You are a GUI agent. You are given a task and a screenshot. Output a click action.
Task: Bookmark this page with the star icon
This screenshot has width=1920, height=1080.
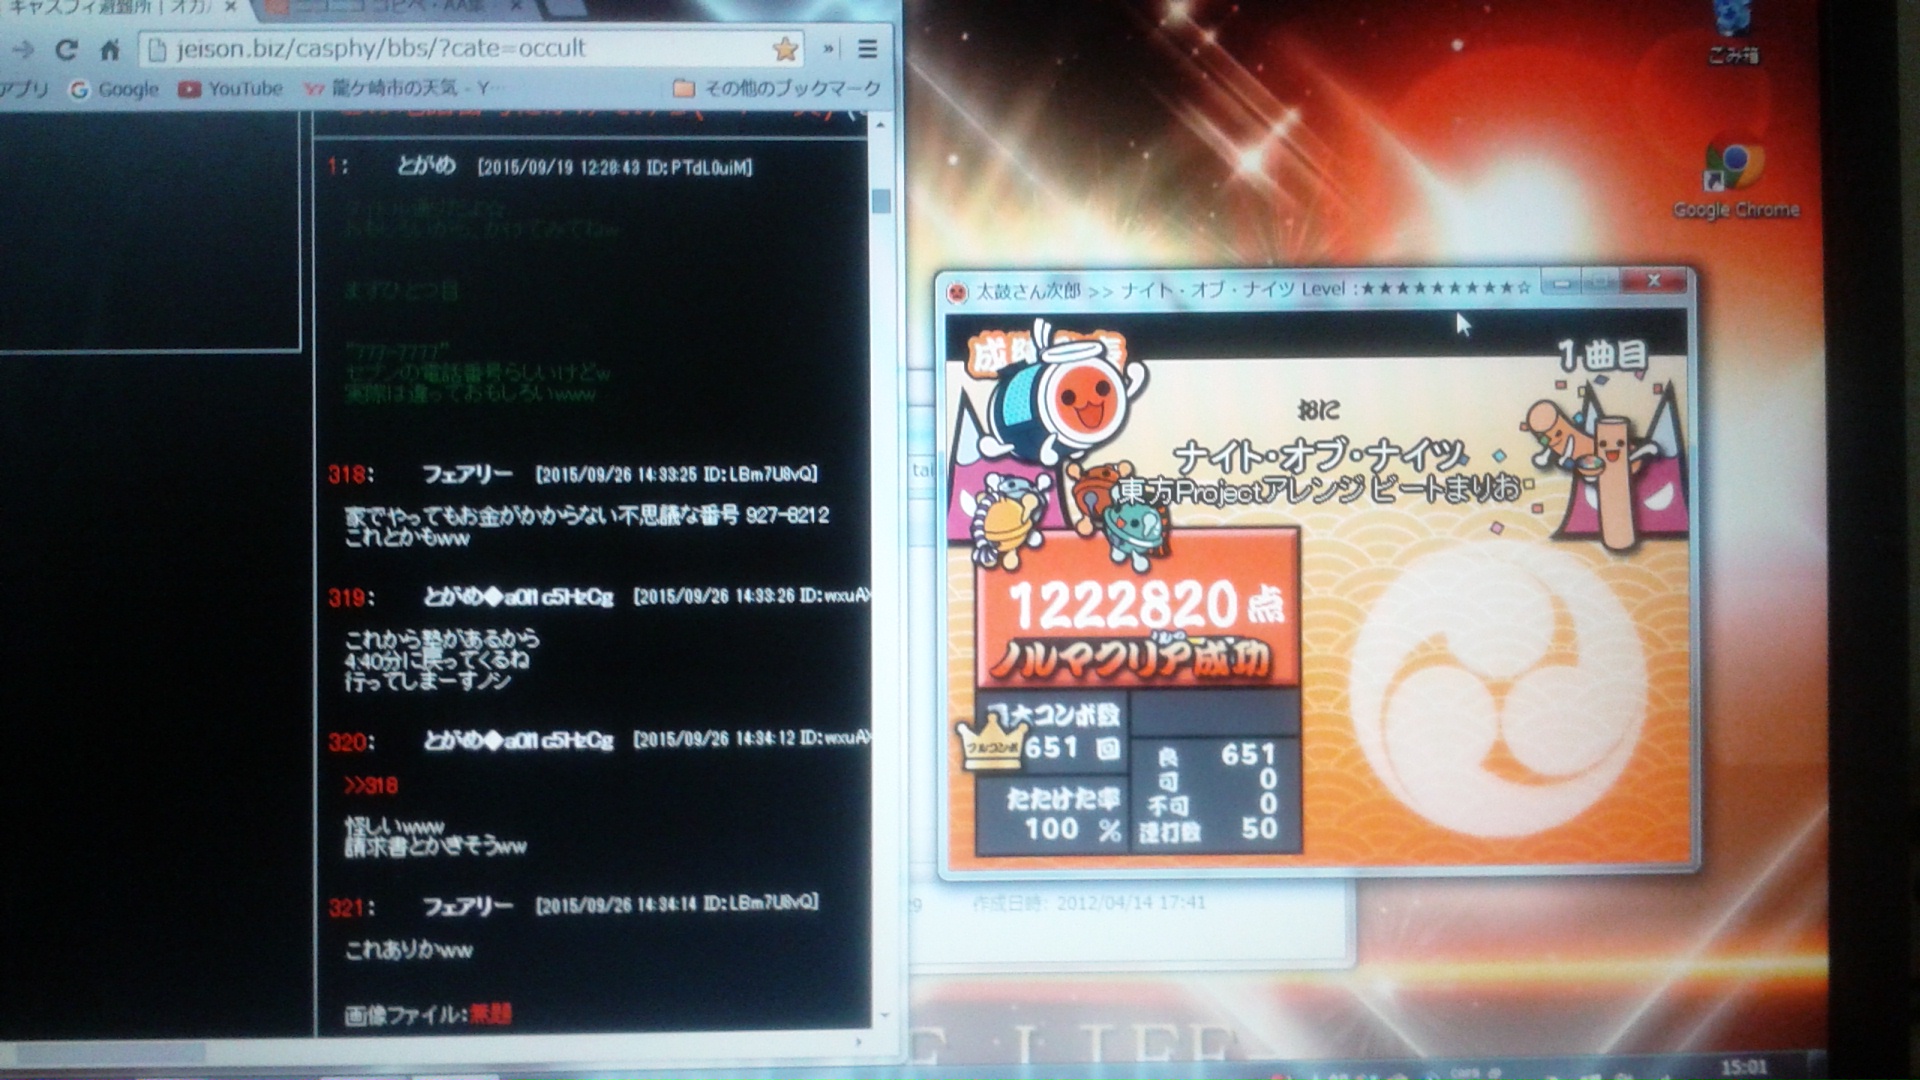[785, 48]
